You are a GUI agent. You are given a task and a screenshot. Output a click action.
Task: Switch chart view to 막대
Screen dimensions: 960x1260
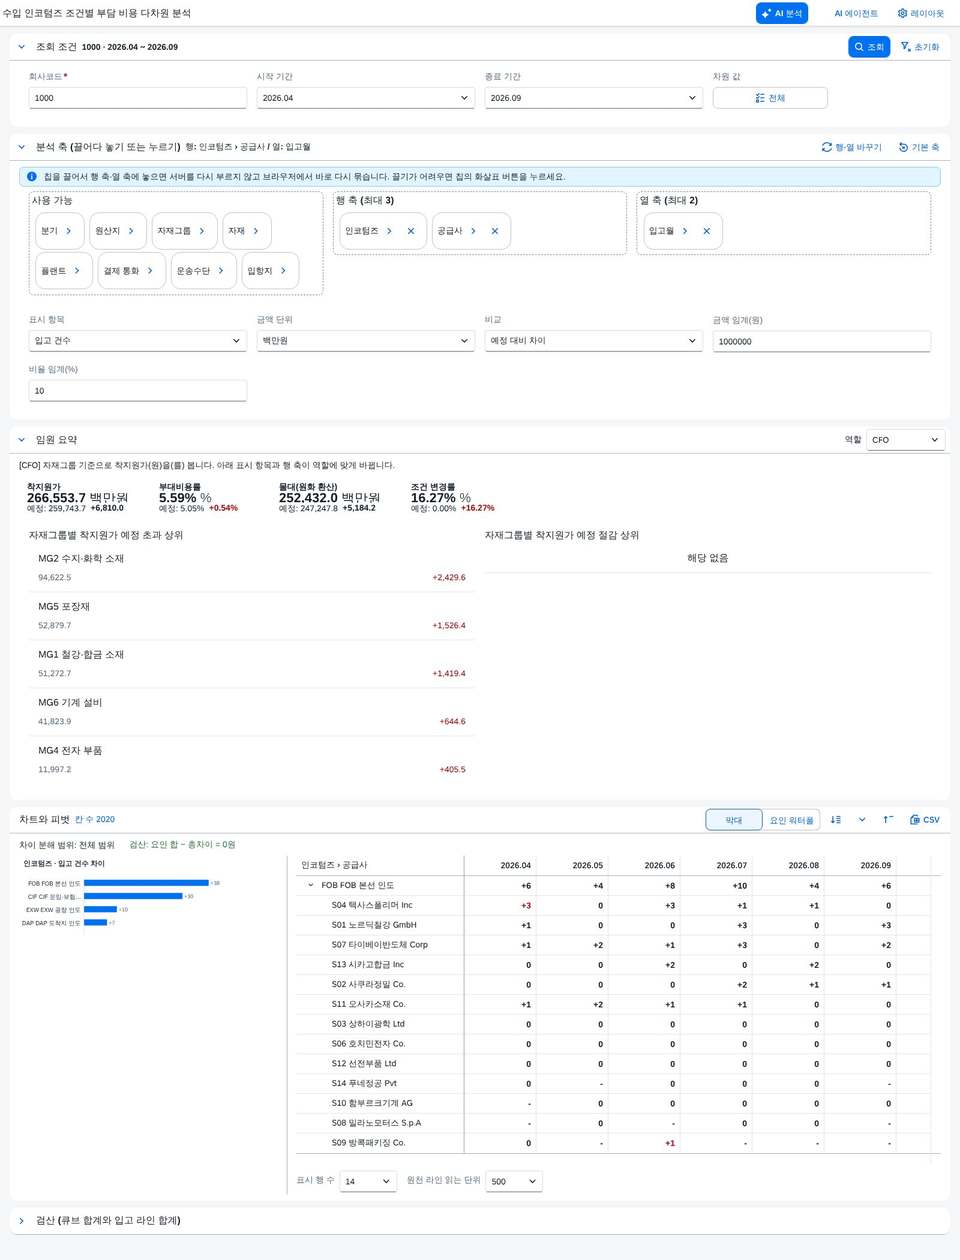pyautogui.click(x=734, y=820)
